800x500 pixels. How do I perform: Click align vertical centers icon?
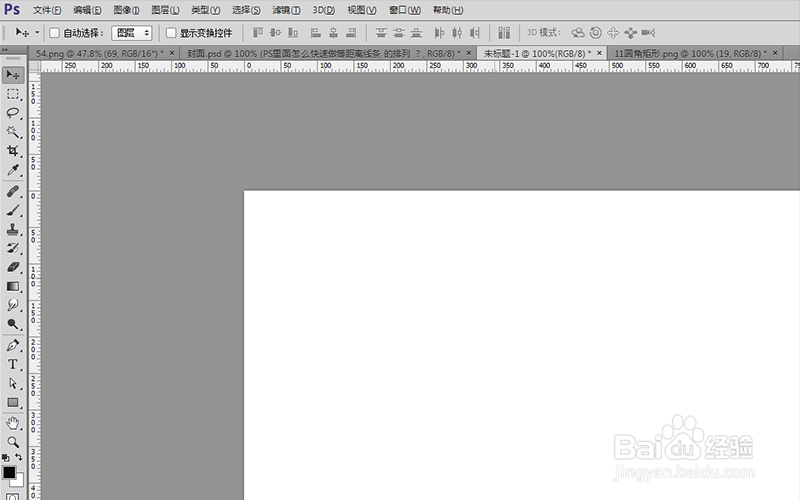pyautogui.click(x=276, y=33)
